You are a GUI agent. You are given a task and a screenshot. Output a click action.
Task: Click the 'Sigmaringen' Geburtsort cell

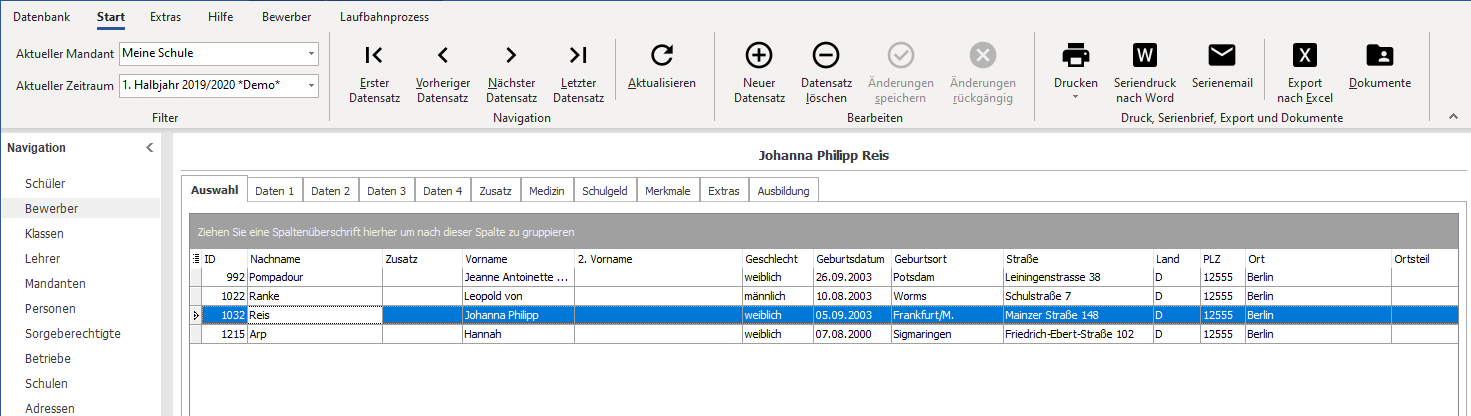[x=947, y=334]
